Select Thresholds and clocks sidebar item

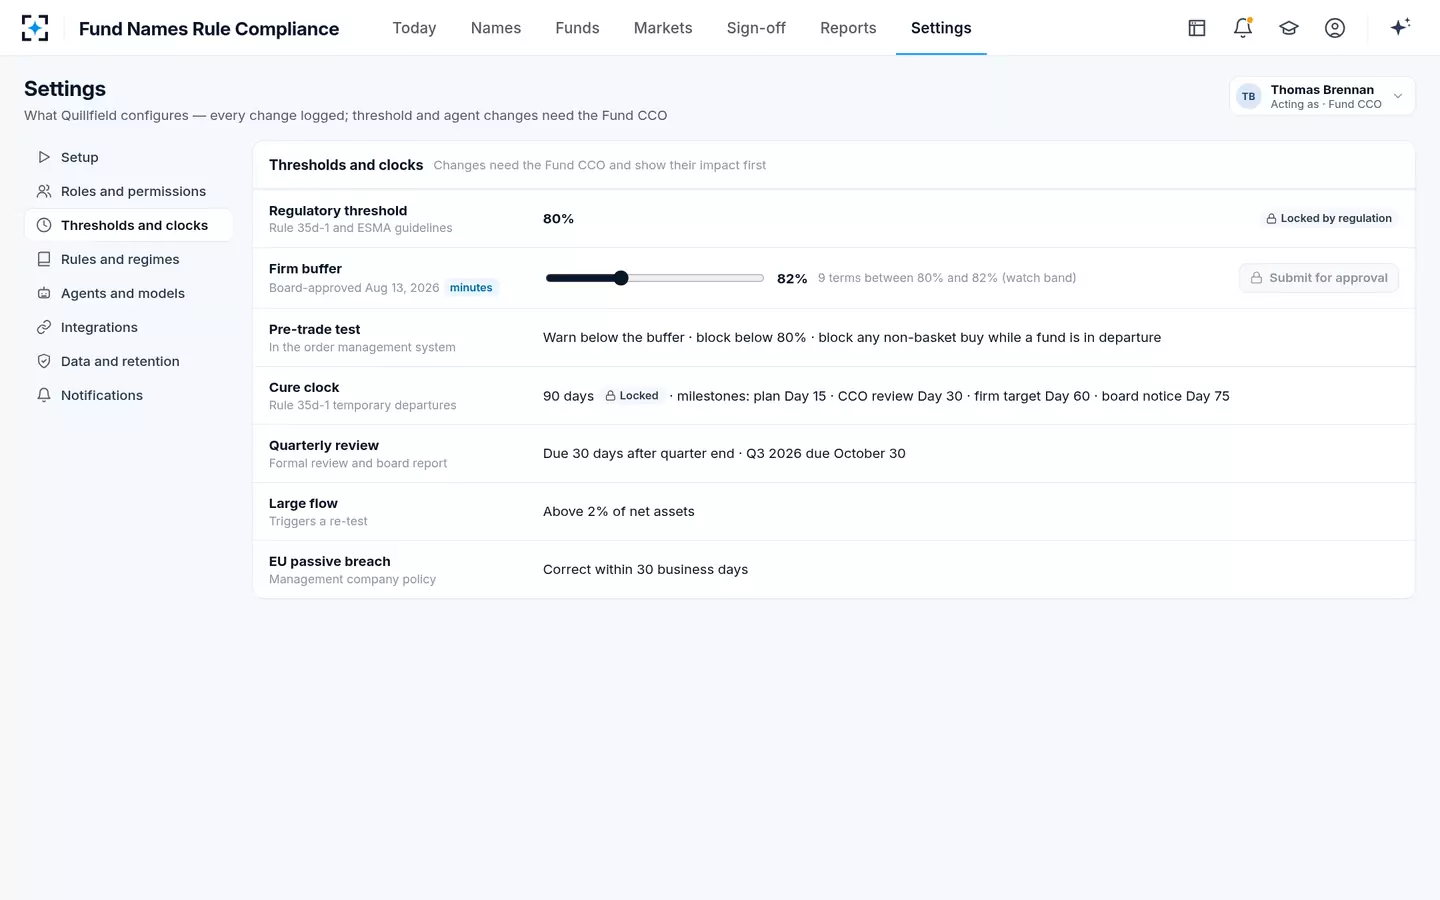(x=128, y=225)
